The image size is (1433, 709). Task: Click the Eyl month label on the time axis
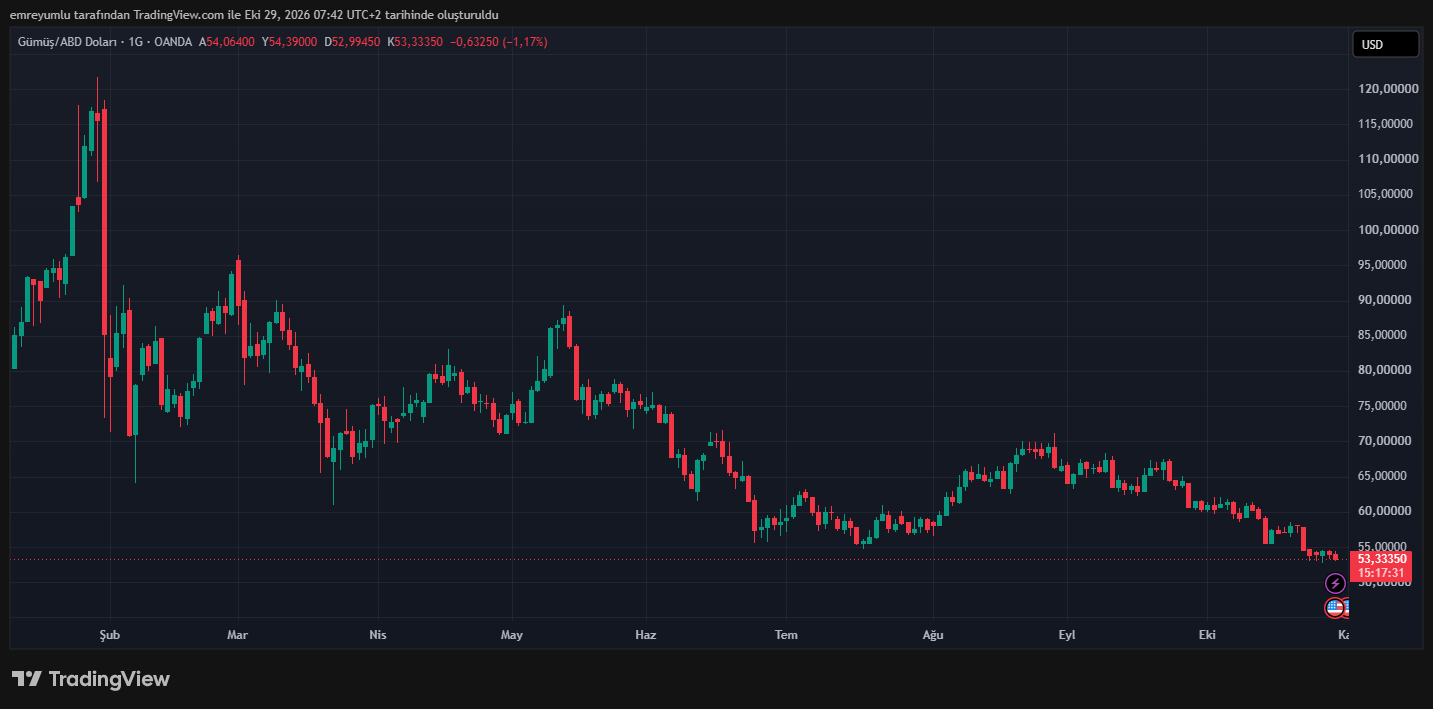(1066, 635)
